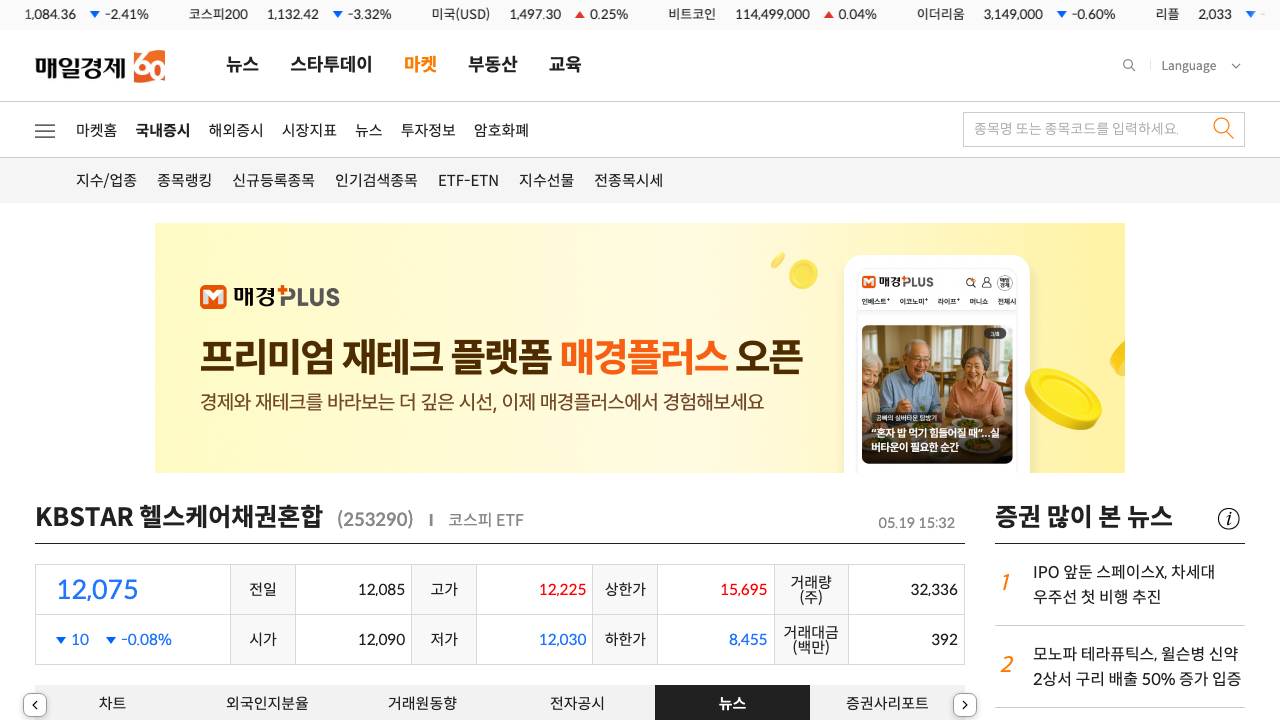
Task: Click the 05.19 15:32 timestamp
Action: (x=917, y=522)
